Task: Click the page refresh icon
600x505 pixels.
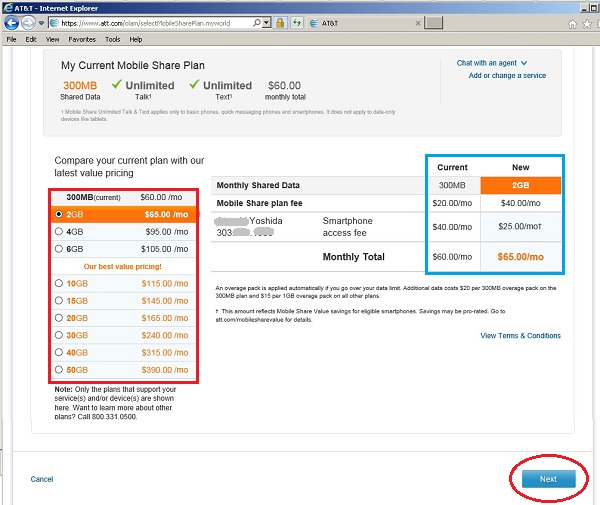Action: [297, 23]
